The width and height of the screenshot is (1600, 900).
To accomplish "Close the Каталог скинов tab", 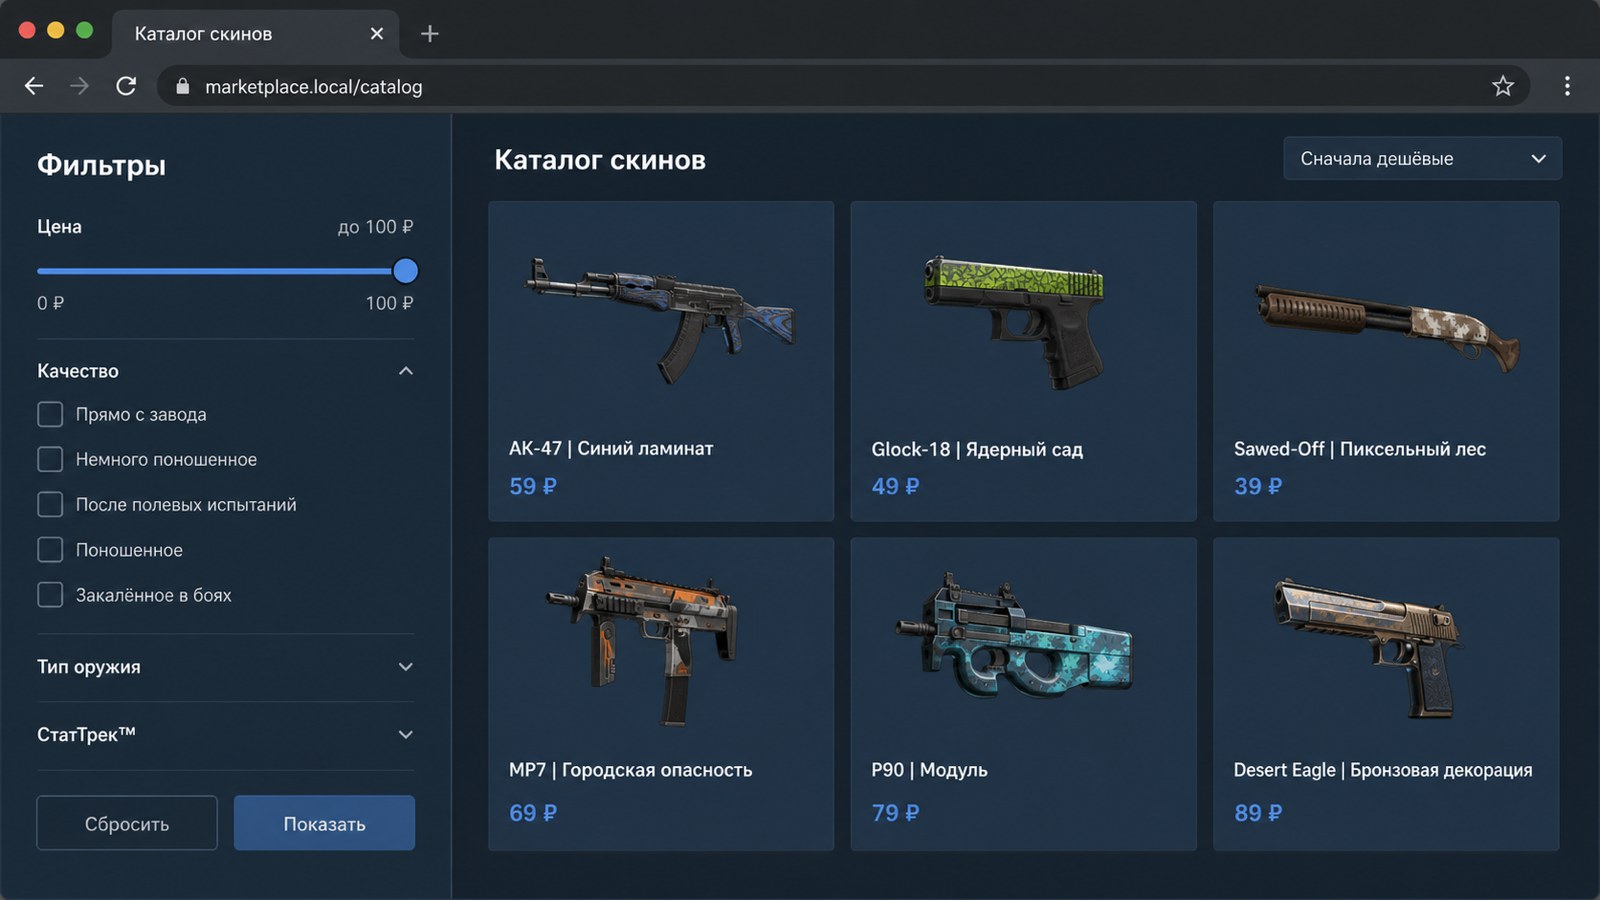I will click(377, 34).
